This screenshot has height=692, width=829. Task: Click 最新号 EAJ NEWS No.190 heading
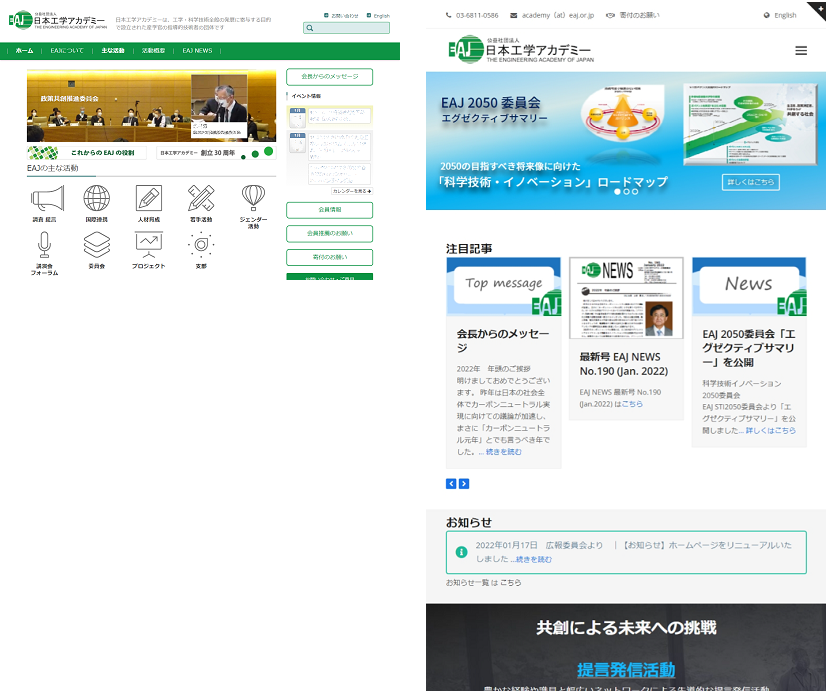pyautogui.click(x=624, y=364)
